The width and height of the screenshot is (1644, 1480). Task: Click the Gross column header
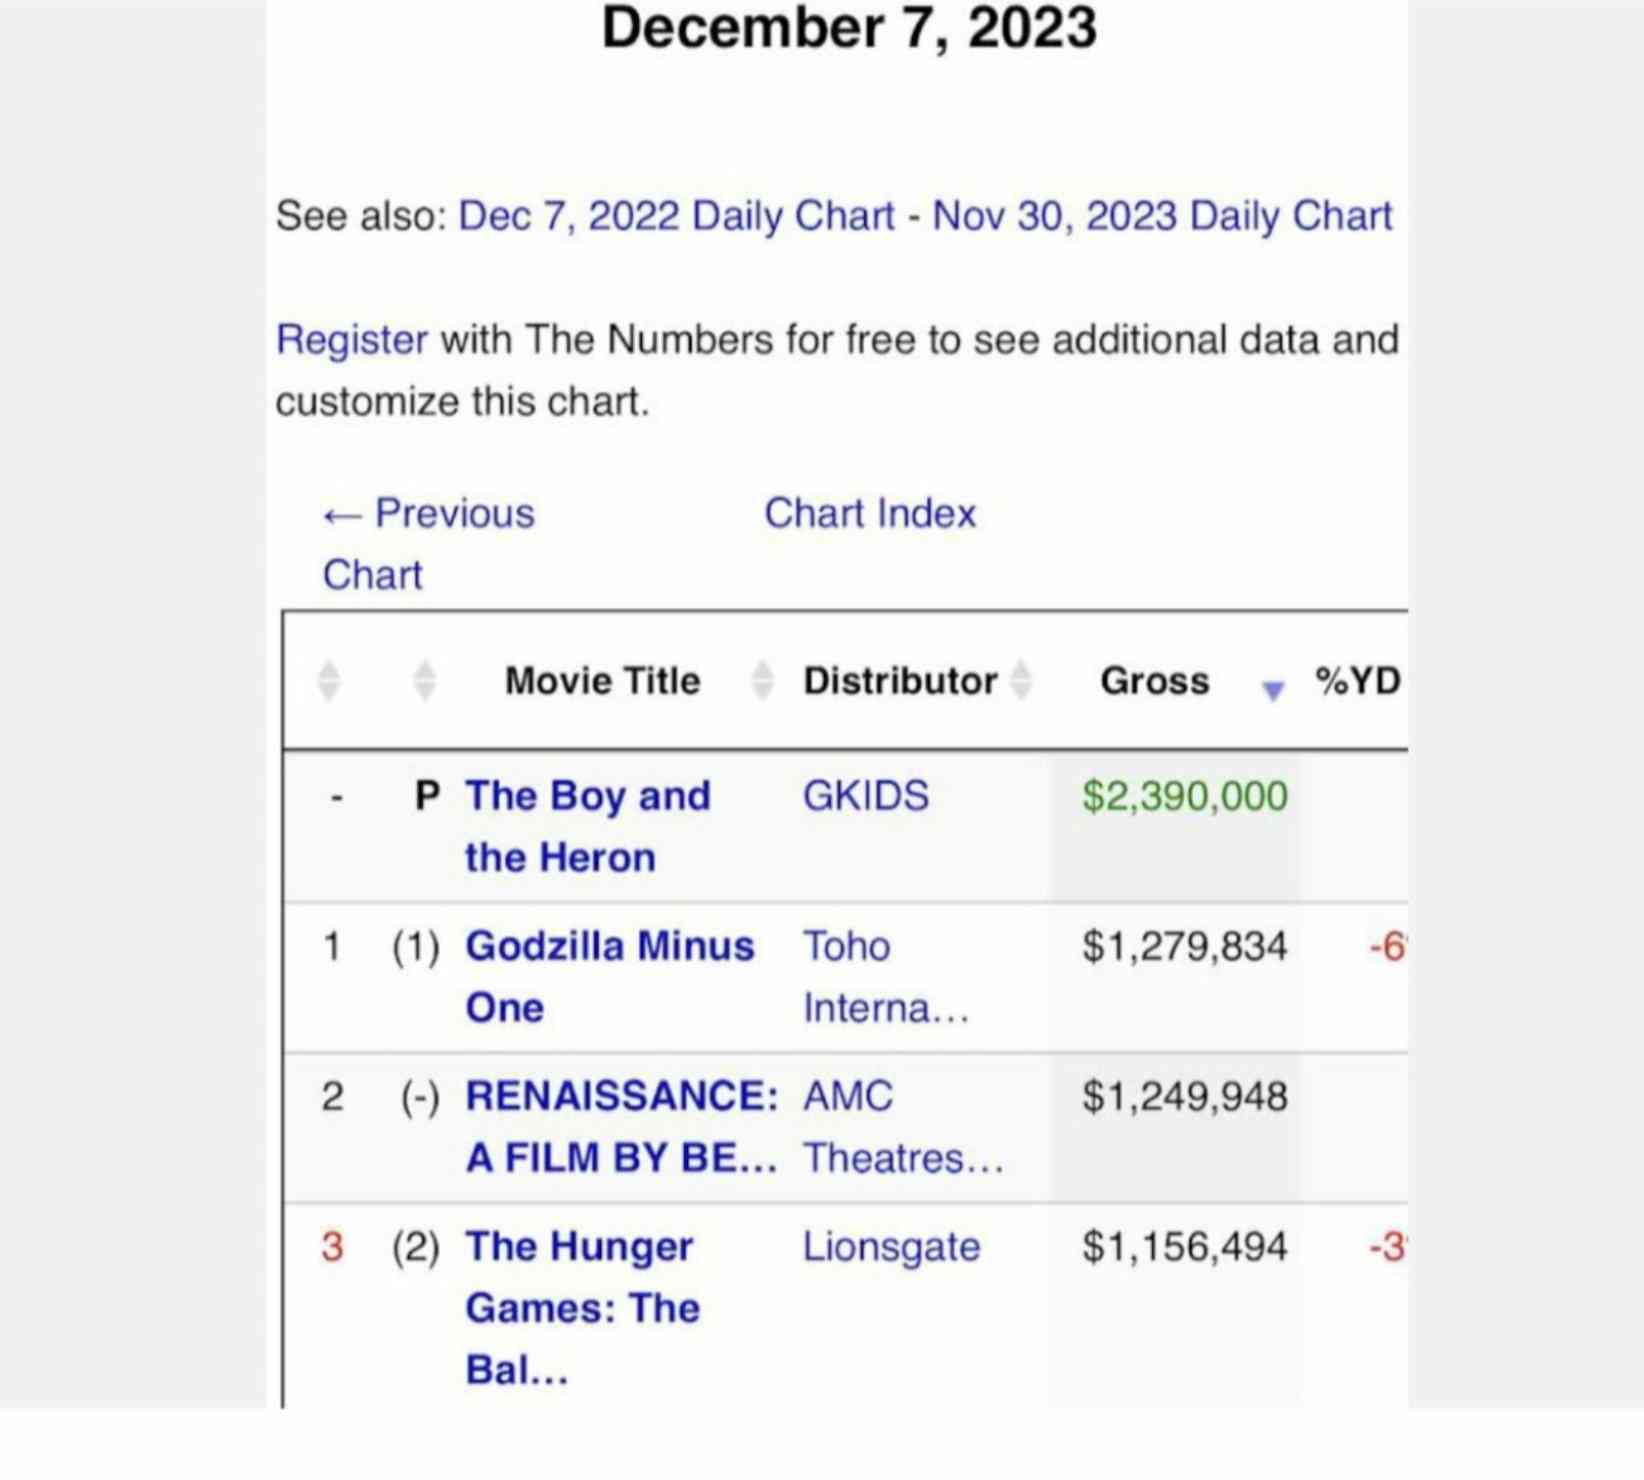(1155, 681)
